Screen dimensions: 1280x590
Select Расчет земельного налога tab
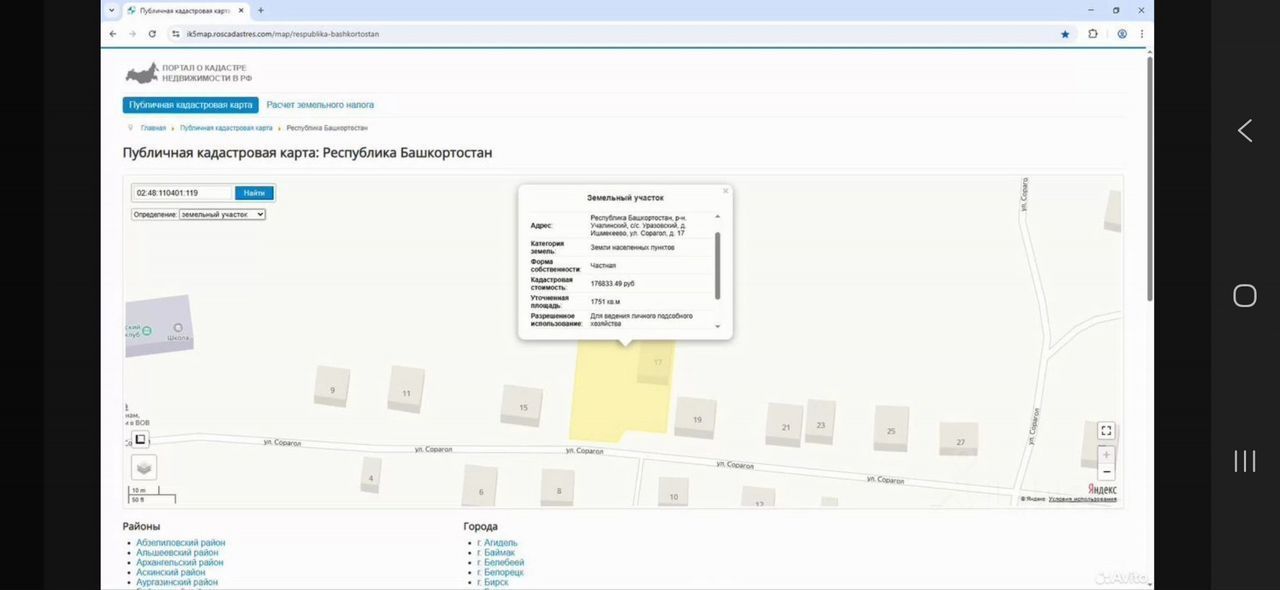(x=320, y=105)
